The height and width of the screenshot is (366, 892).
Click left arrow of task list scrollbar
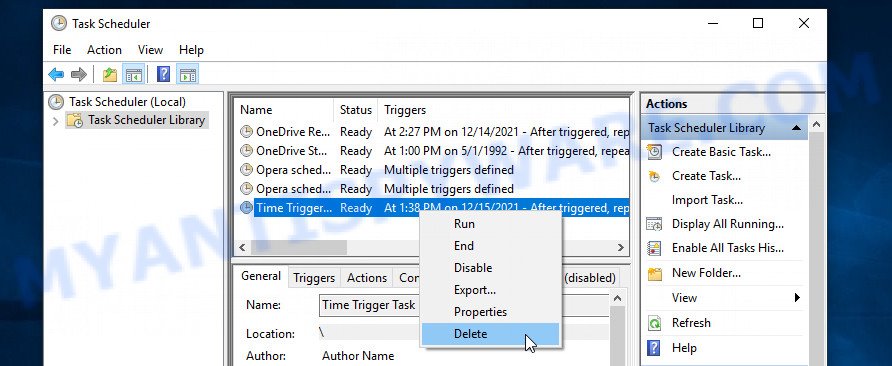point(242,248)
